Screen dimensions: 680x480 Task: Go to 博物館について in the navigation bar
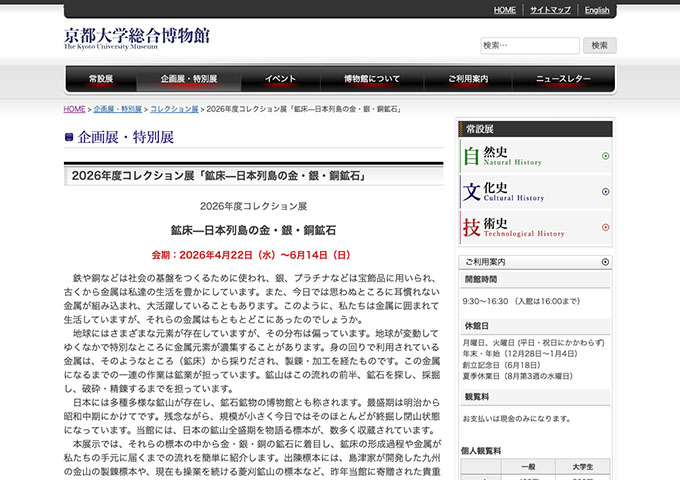(x=372, y=79)
